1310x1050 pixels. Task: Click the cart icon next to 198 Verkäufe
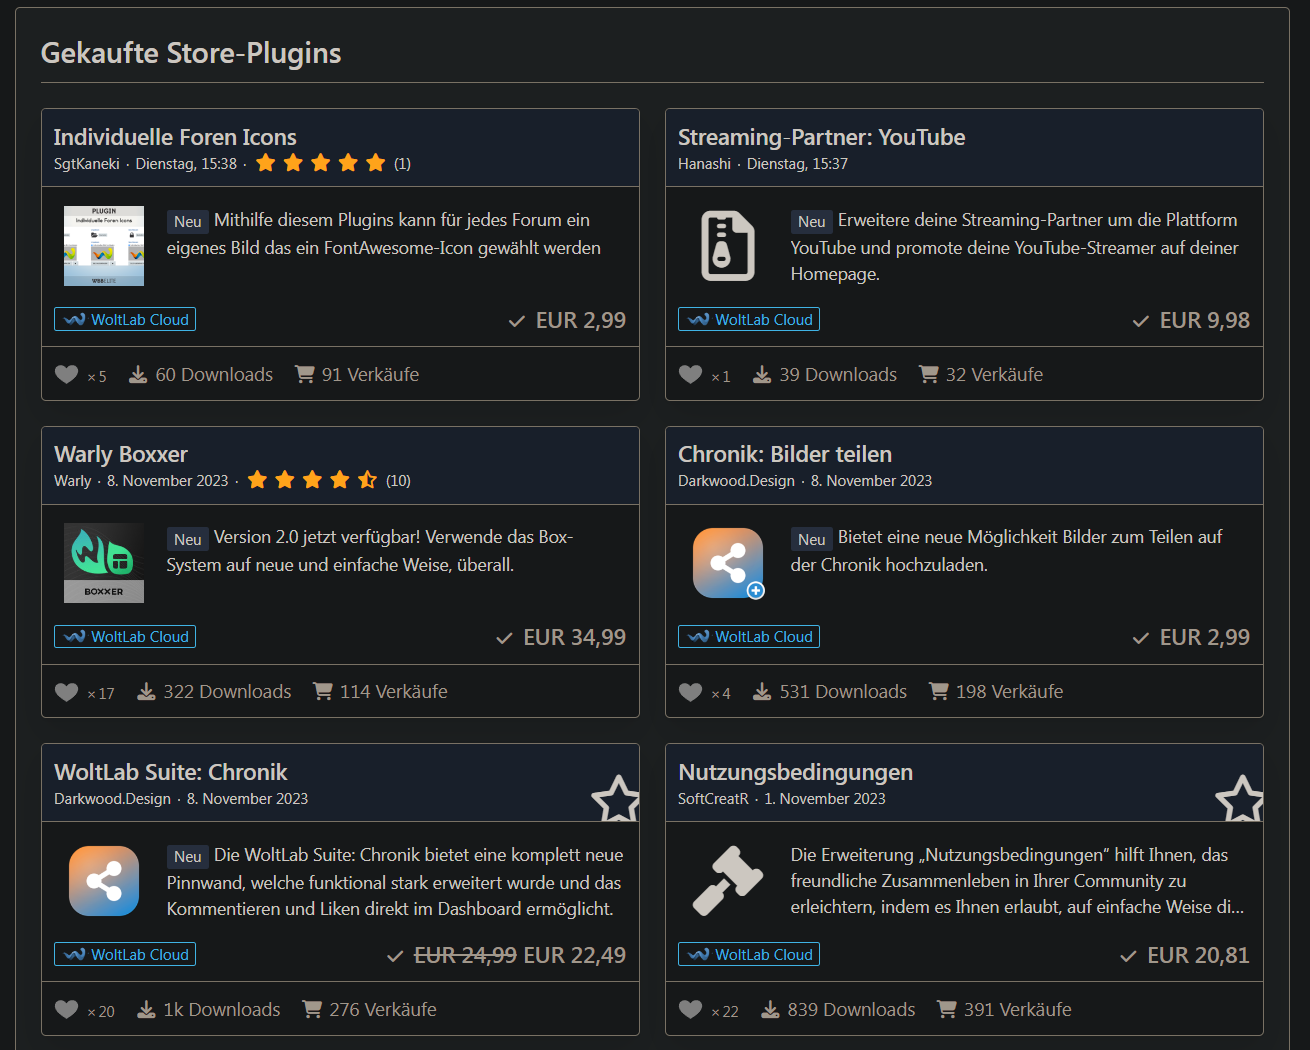point(939,691)
